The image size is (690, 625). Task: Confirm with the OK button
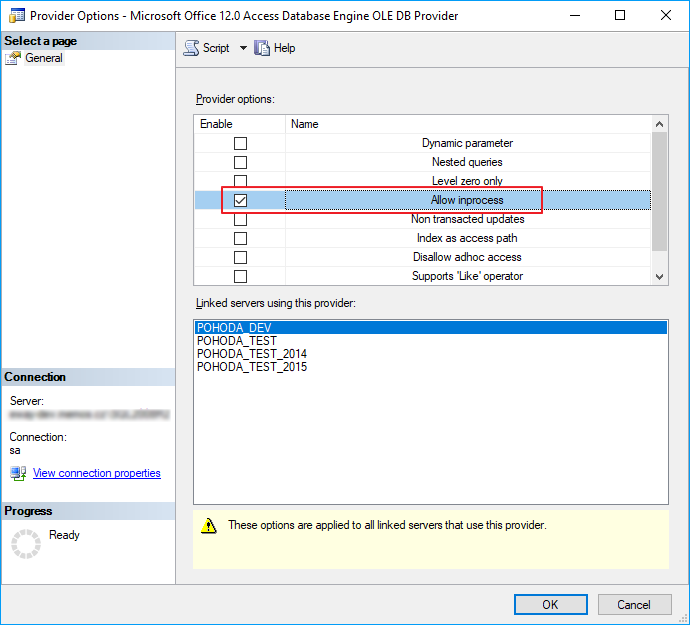pos(551,604)
